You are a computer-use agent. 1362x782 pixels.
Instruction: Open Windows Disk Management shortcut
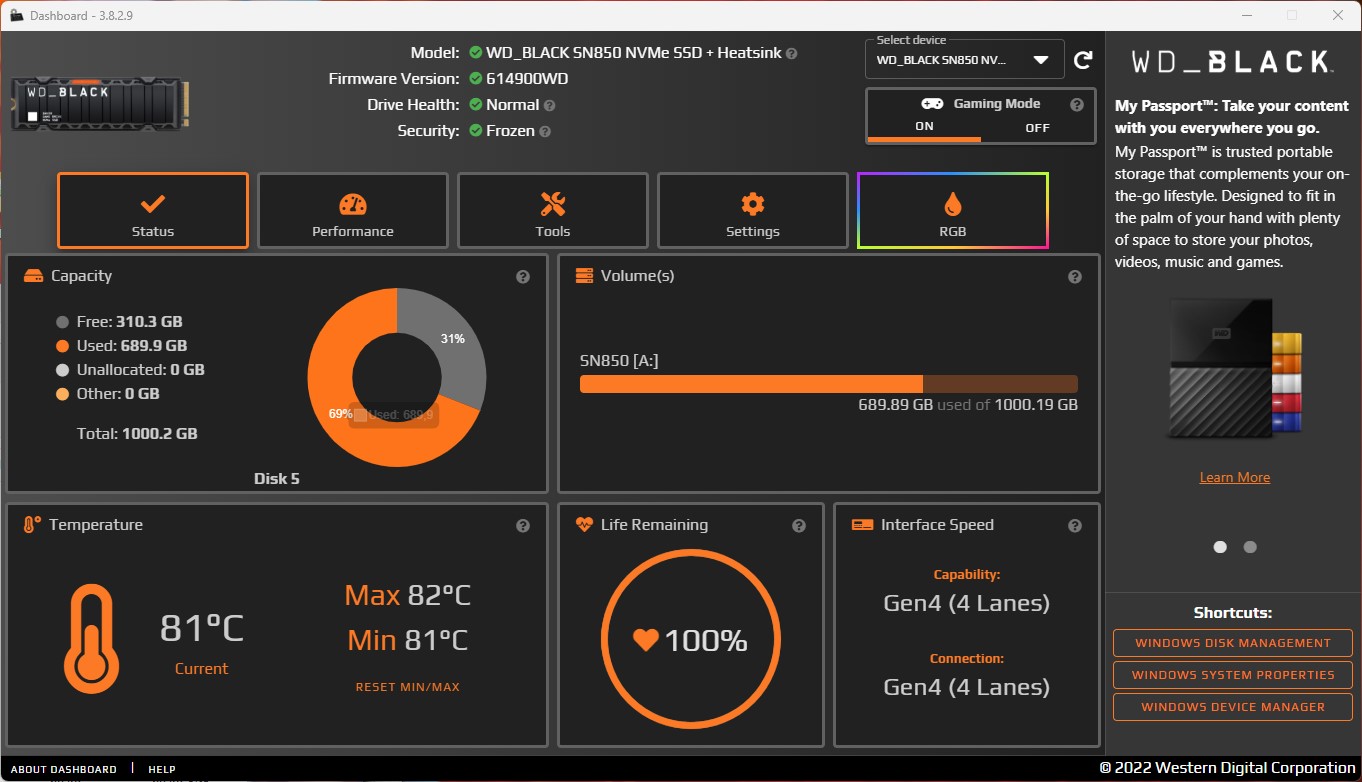coord(1233,643)
